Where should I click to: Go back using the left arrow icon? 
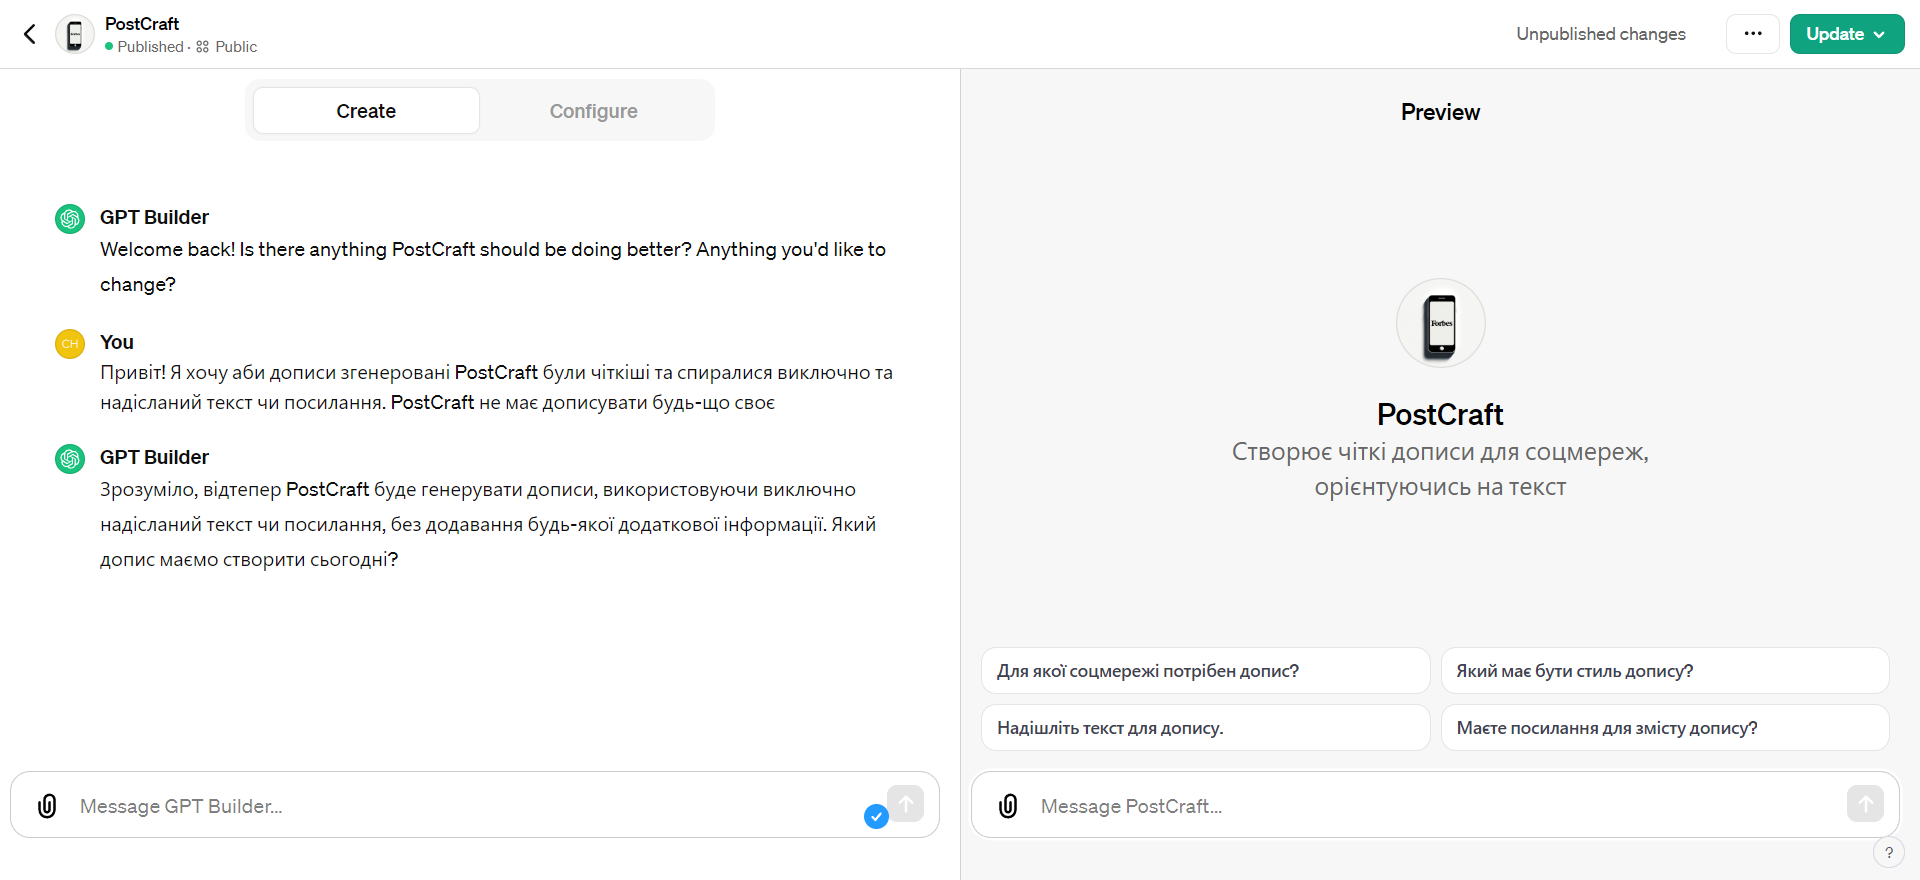(30, 34)
